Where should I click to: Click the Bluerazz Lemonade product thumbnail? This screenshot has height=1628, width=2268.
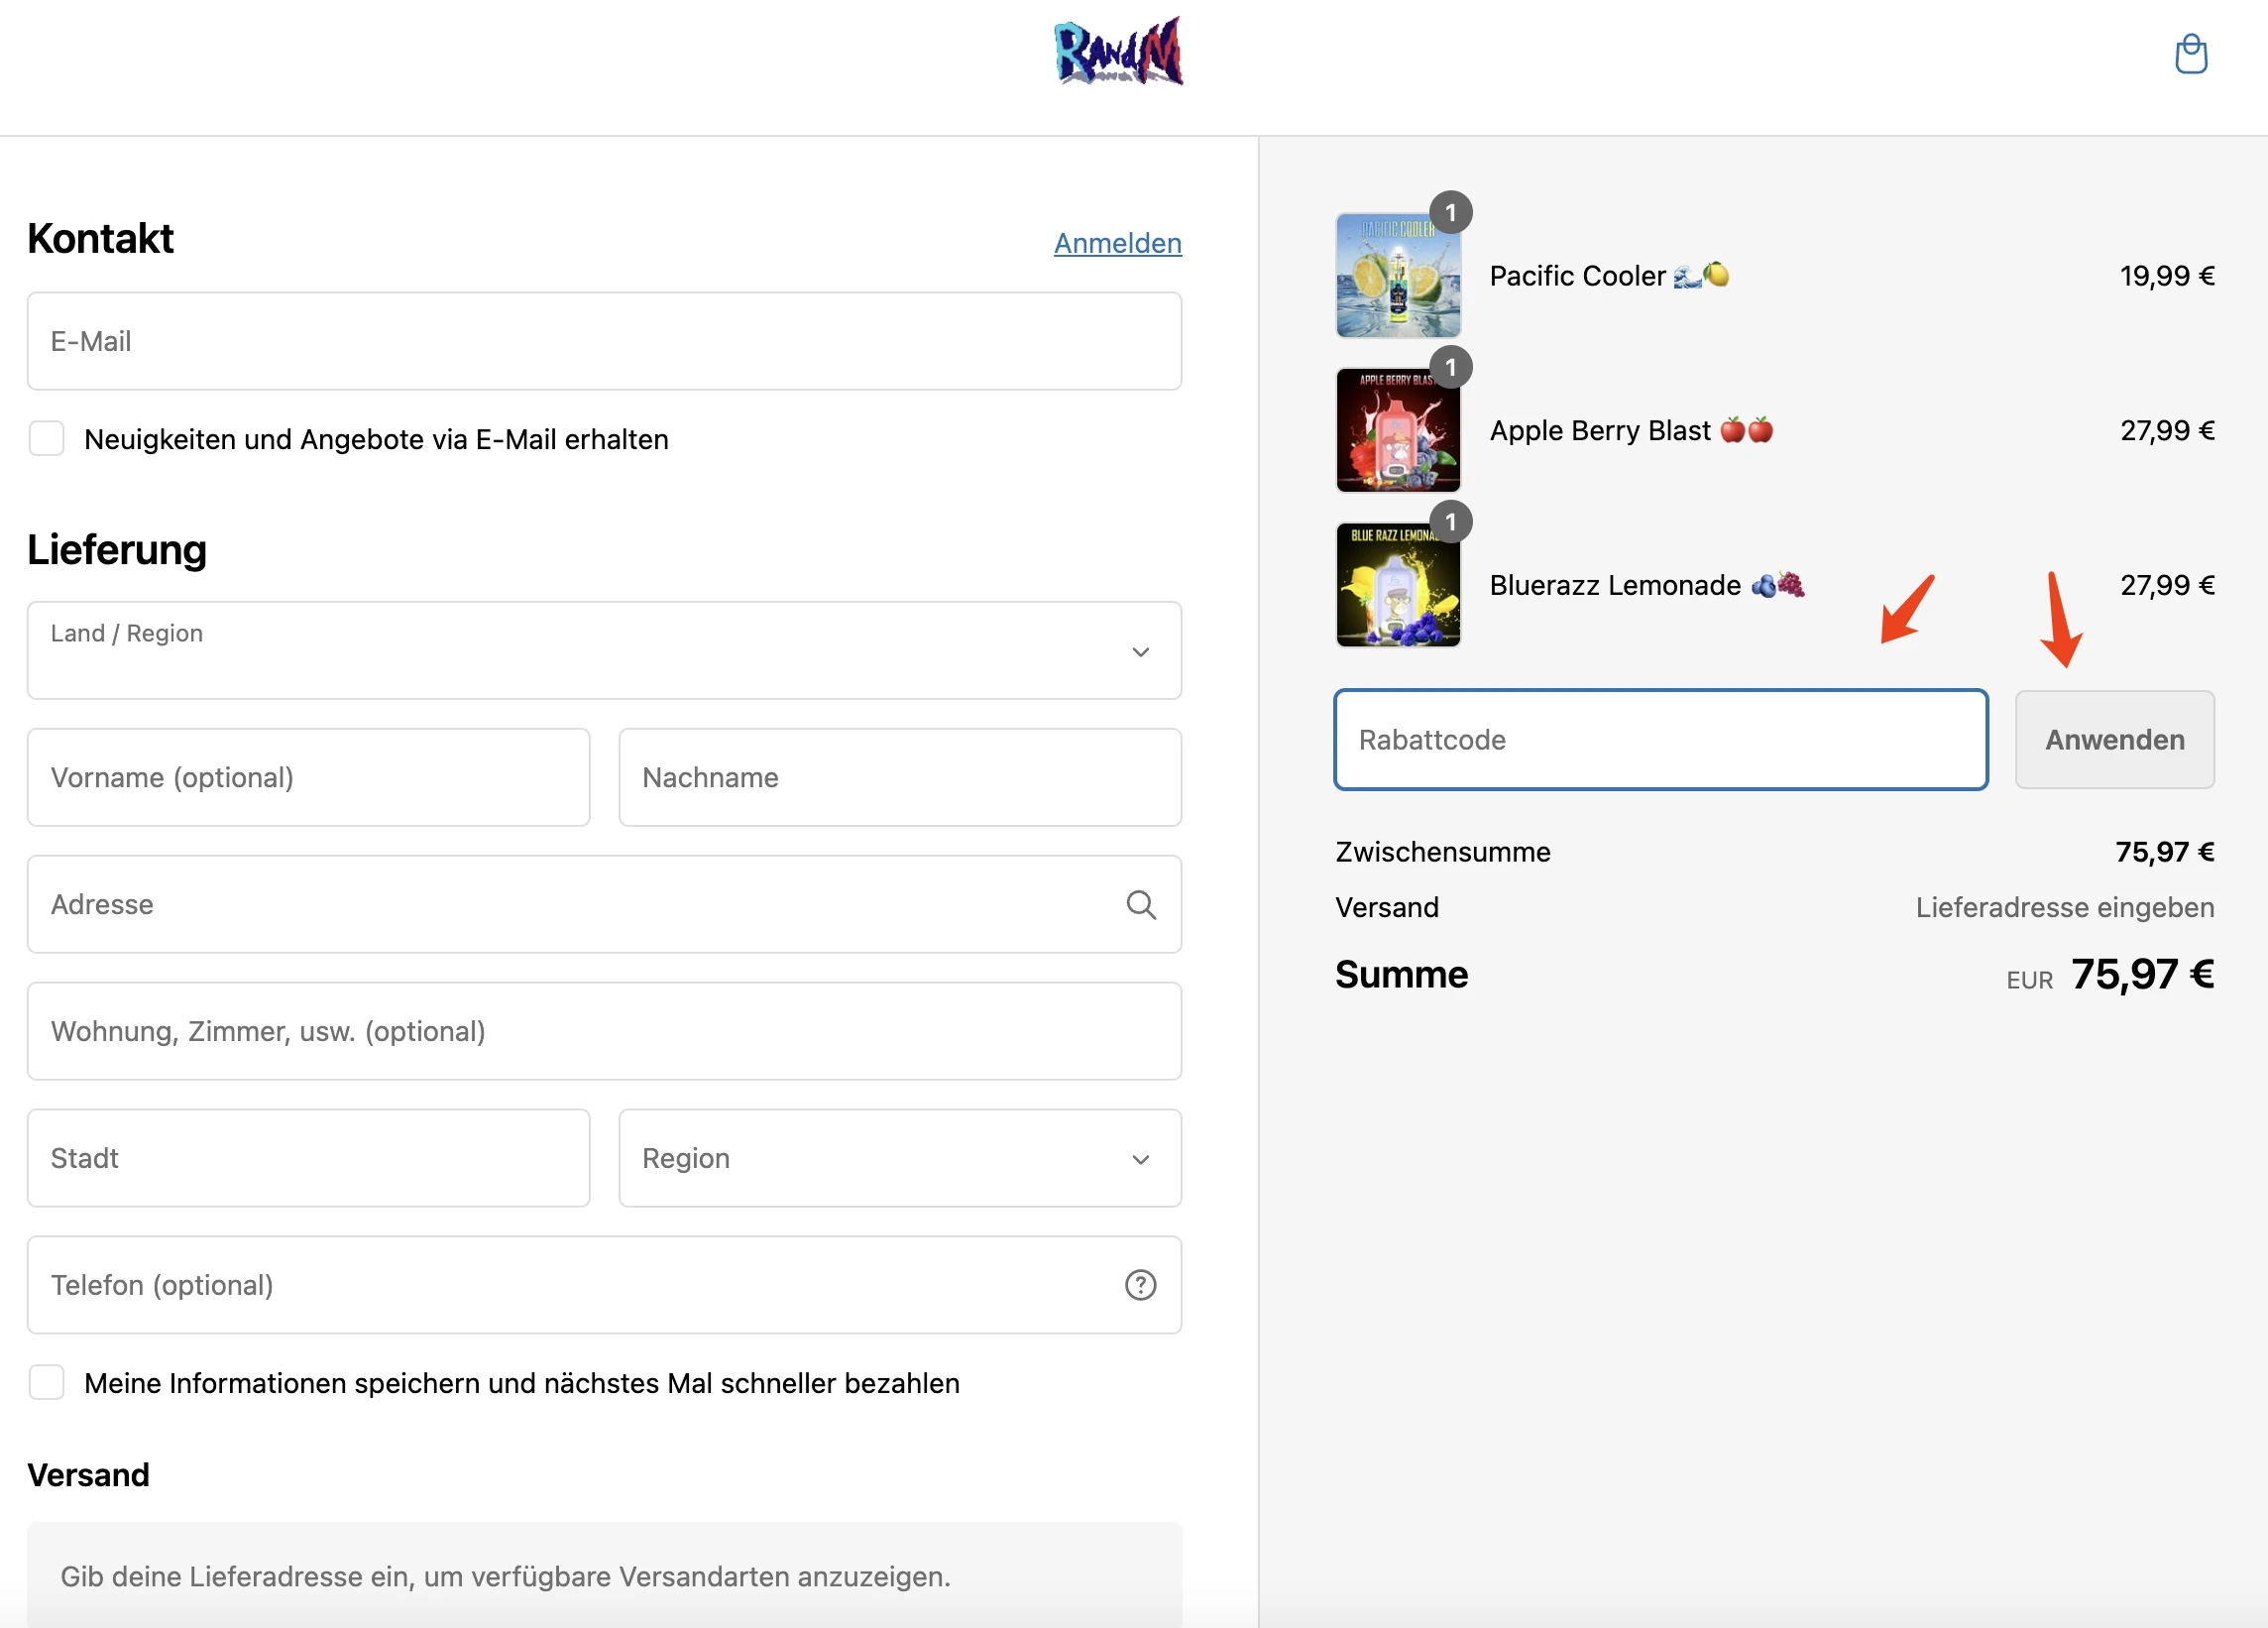(1397, 581)
